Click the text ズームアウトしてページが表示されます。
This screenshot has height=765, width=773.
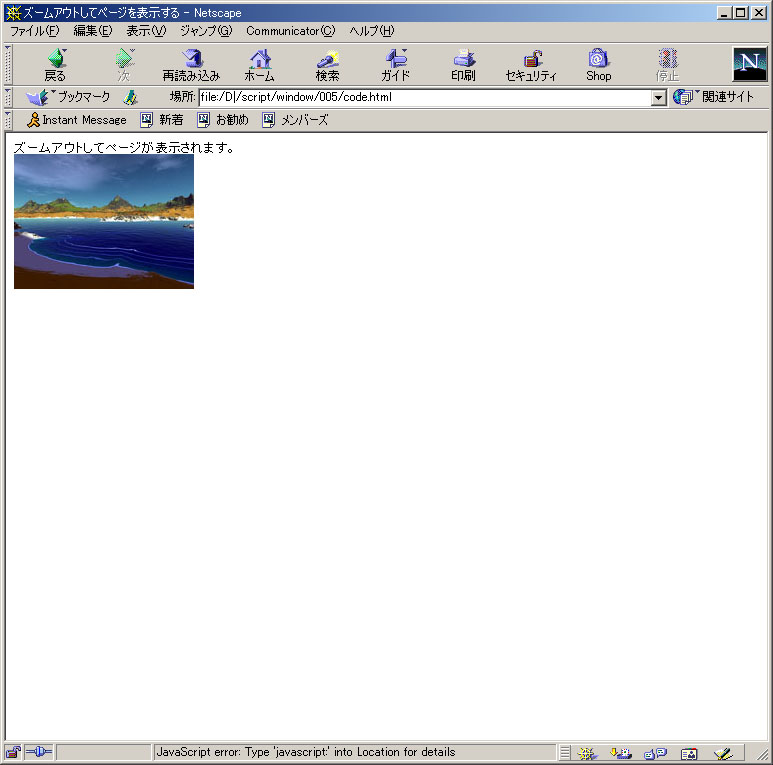click(124, 147)
